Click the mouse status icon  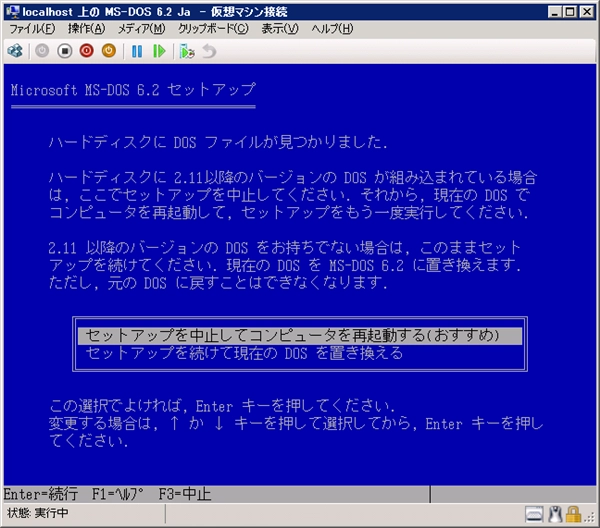[555, 514]
